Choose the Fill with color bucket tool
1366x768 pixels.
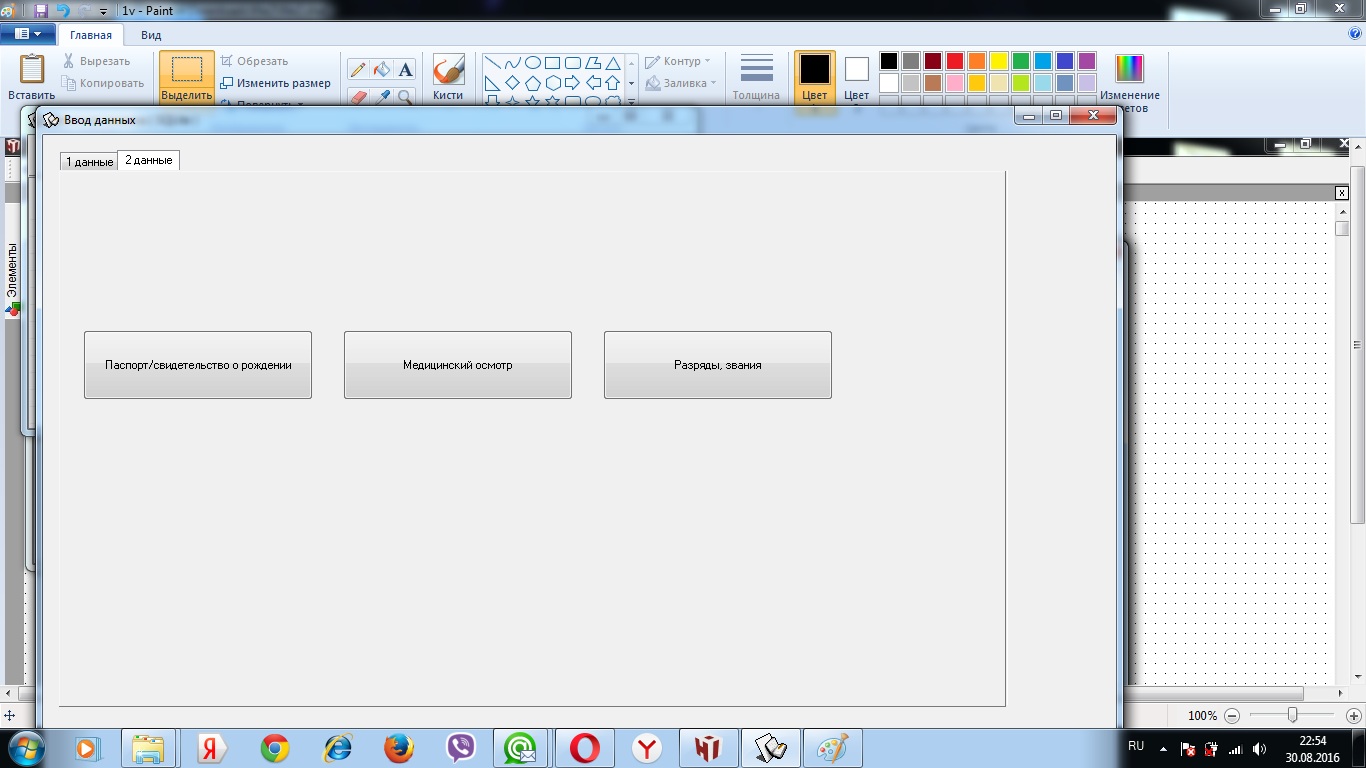point(381,69)
